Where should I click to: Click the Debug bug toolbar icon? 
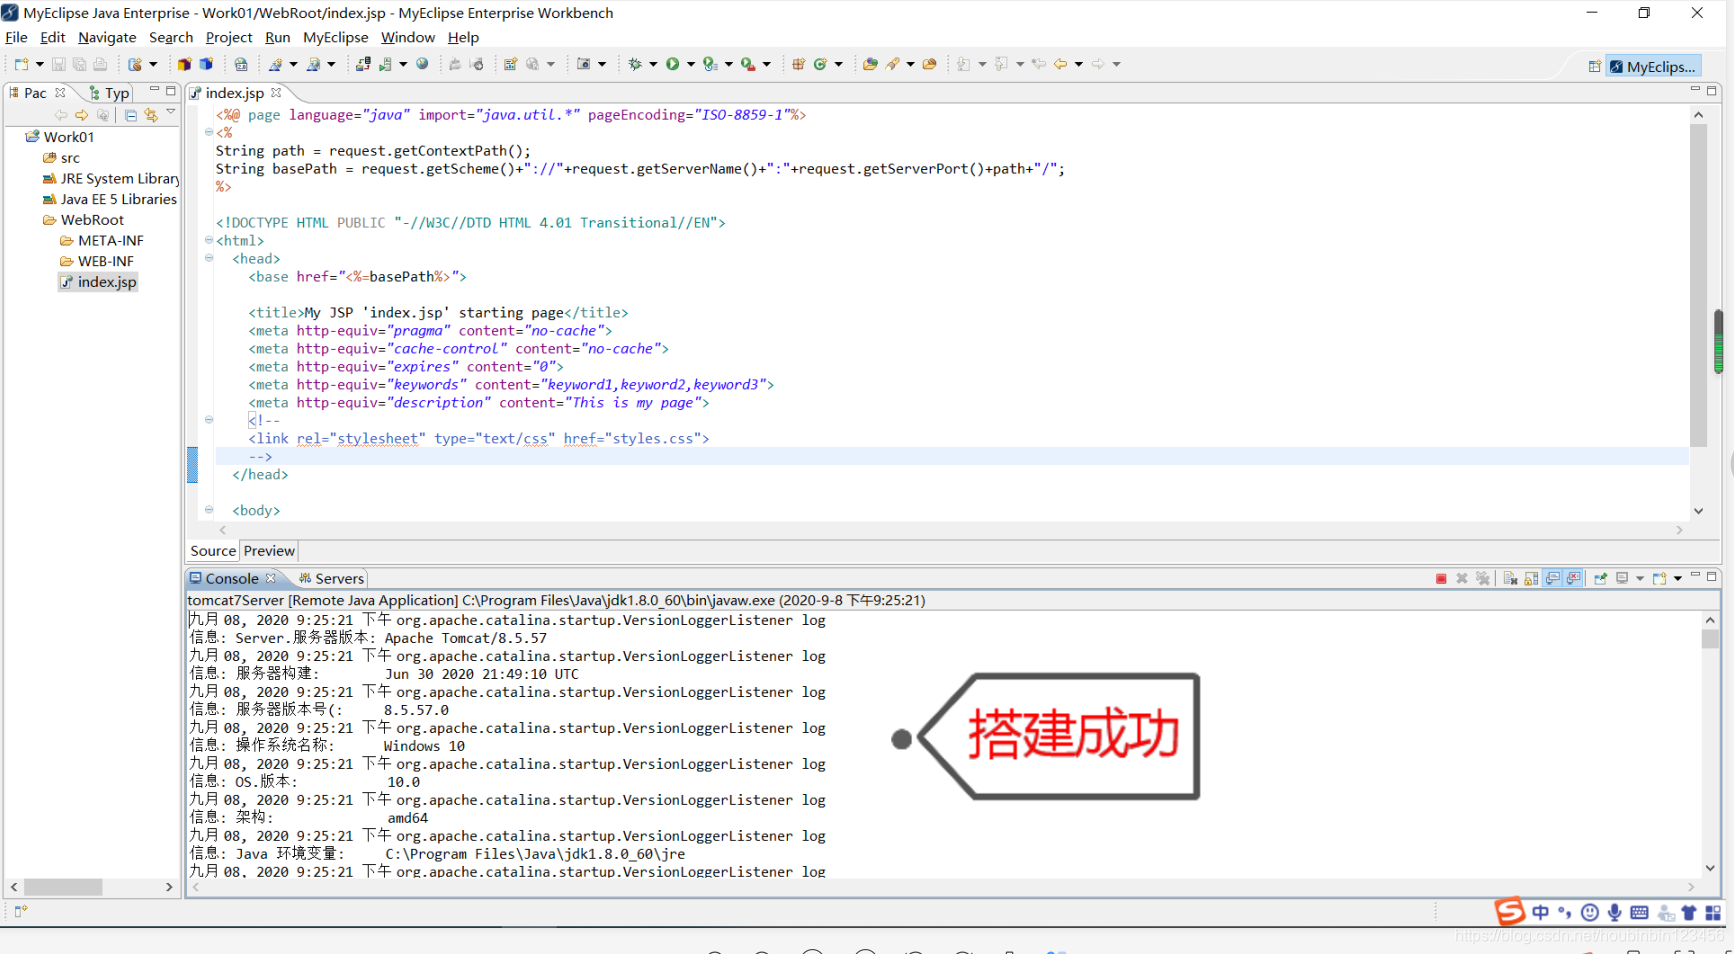(634, 64)
